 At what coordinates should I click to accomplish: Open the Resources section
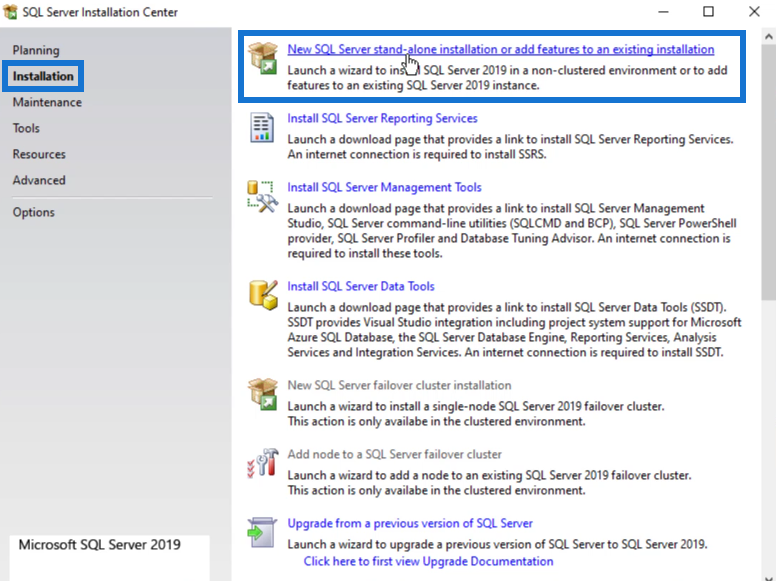click(x=39, y=154)
